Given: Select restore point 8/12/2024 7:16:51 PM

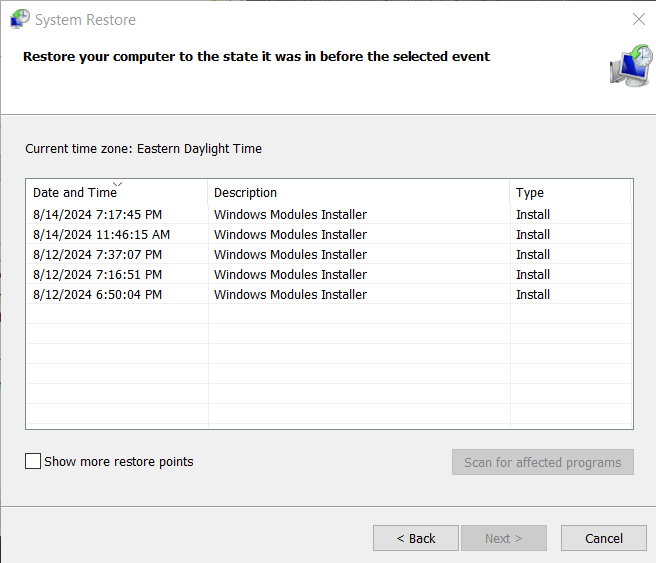Looking at the screenshot, I should 329,274.
